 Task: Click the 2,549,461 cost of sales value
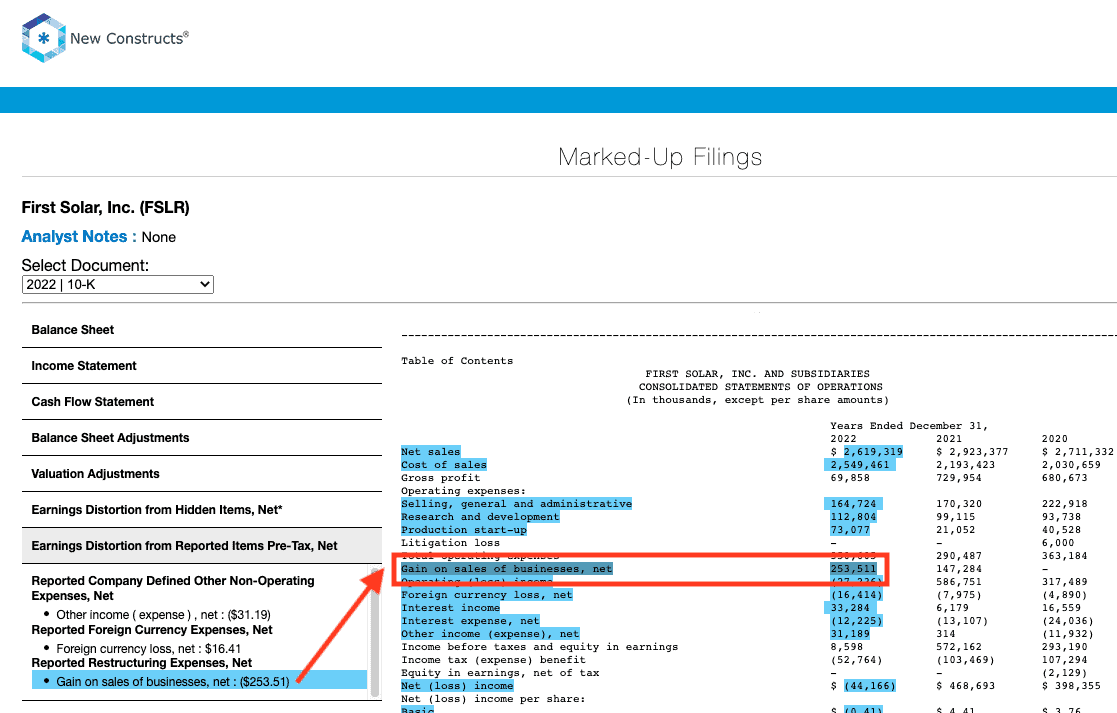click(x=860, y=464)
